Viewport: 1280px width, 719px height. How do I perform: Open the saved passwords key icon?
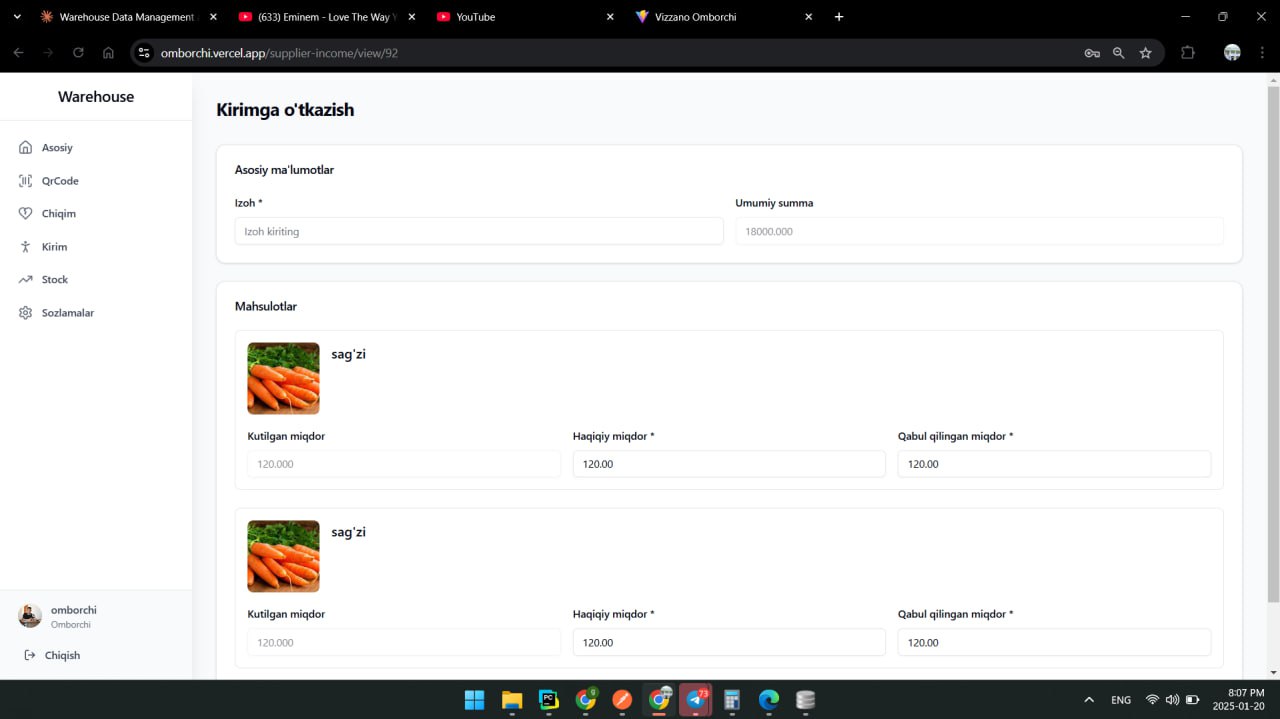(1092, 52)
